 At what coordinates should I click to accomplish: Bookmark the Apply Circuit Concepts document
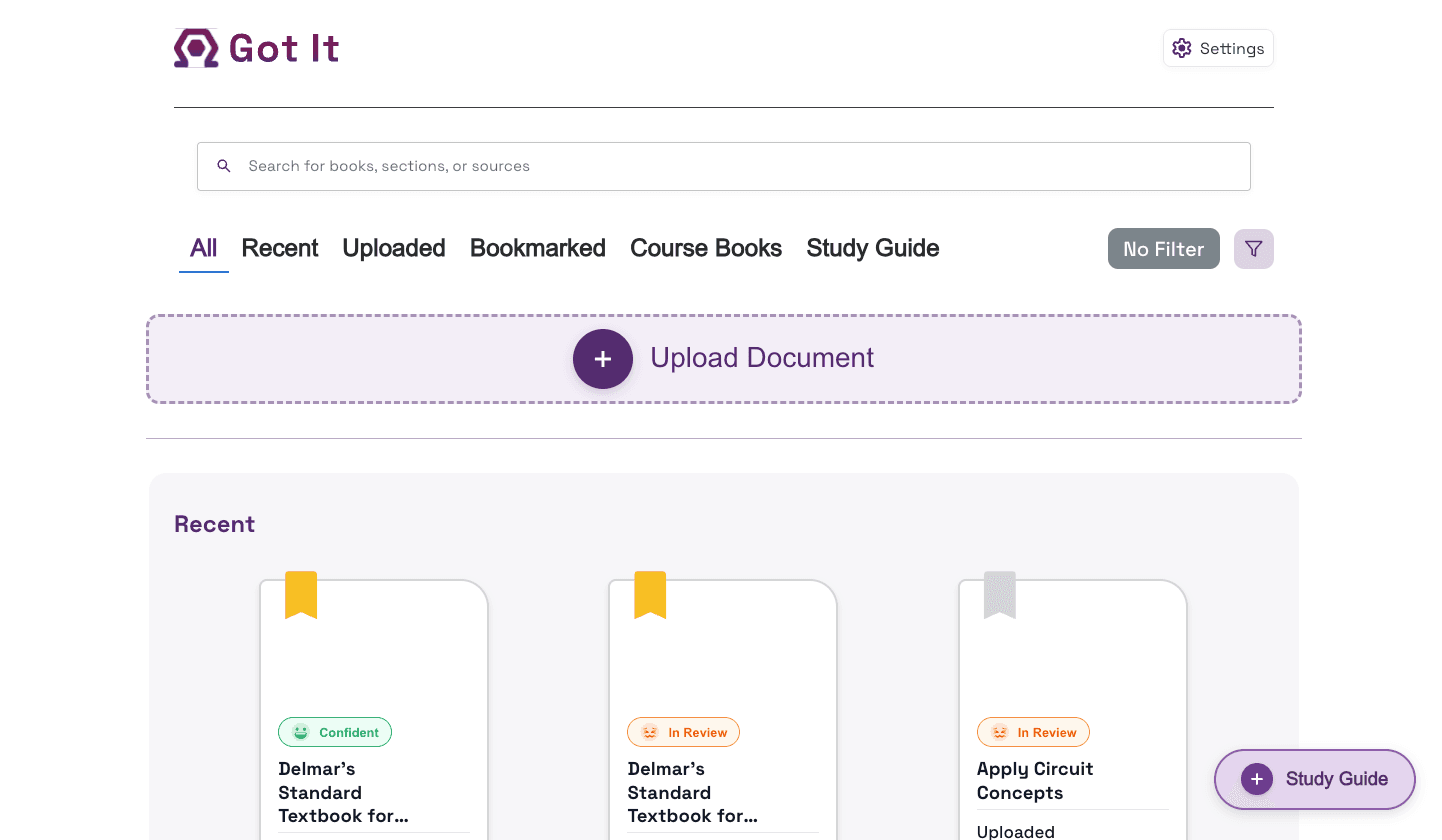pyautogui.click(x=1000, y=595)
